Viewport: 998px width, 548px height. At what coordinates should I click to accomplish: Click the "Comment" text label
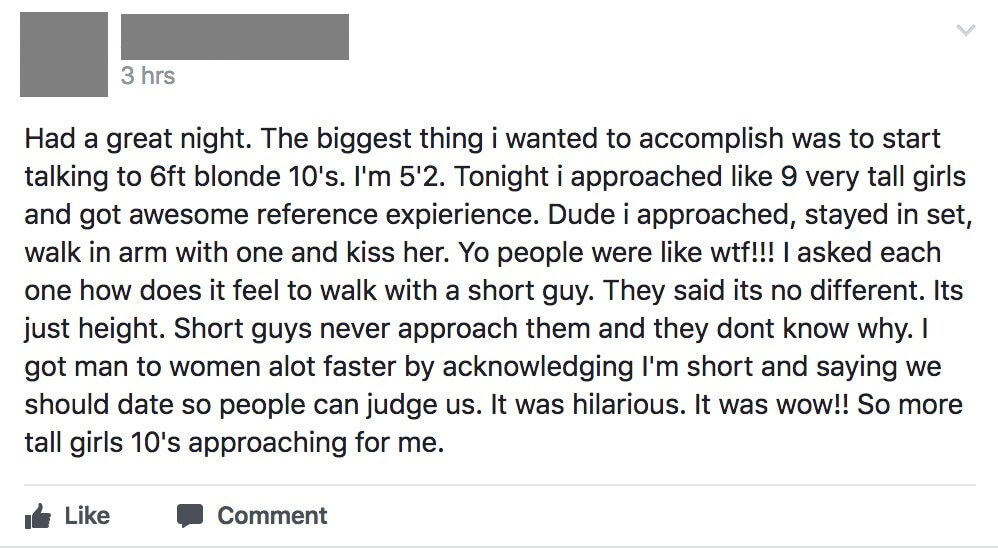(272, 516)
